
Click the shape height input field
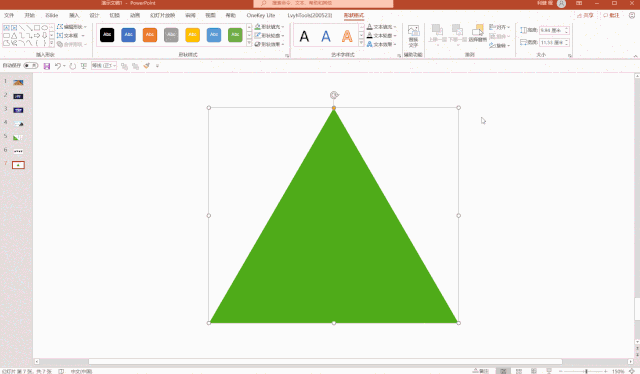click(554, 30)
